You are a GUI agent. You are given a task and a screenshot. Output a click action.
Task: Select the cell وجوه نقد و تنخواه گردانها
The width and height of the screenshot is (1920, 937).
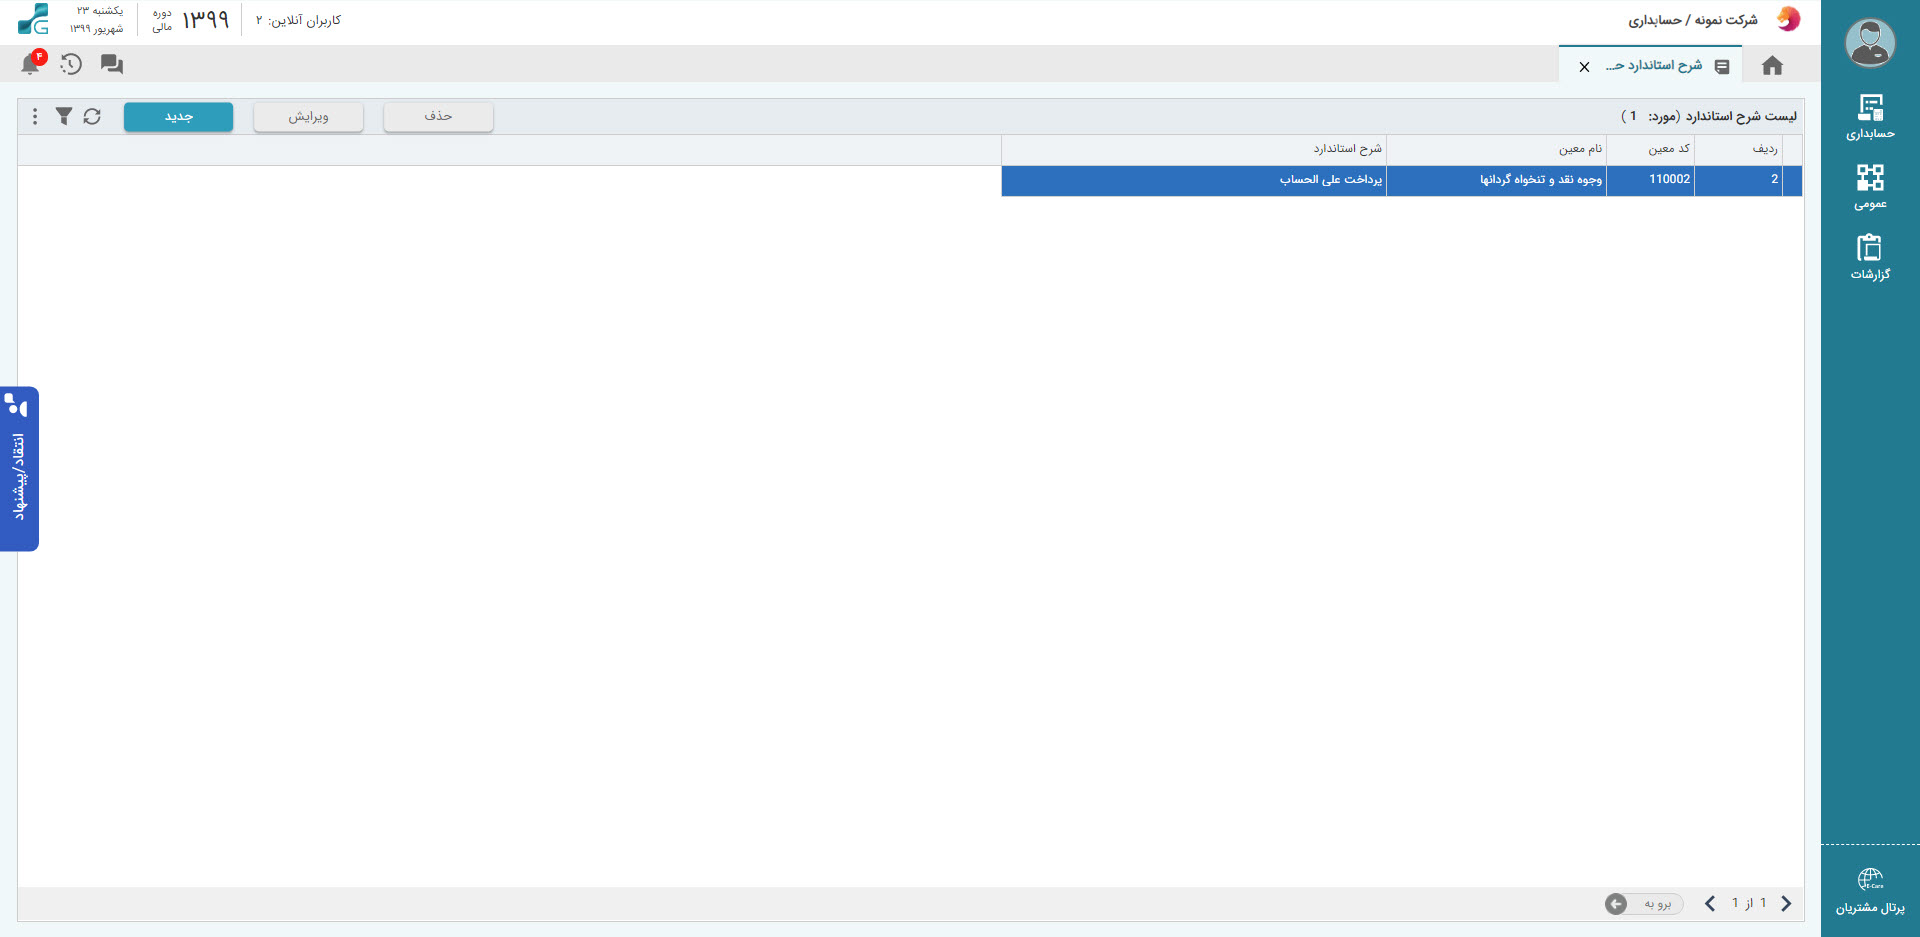[1497, 180]
